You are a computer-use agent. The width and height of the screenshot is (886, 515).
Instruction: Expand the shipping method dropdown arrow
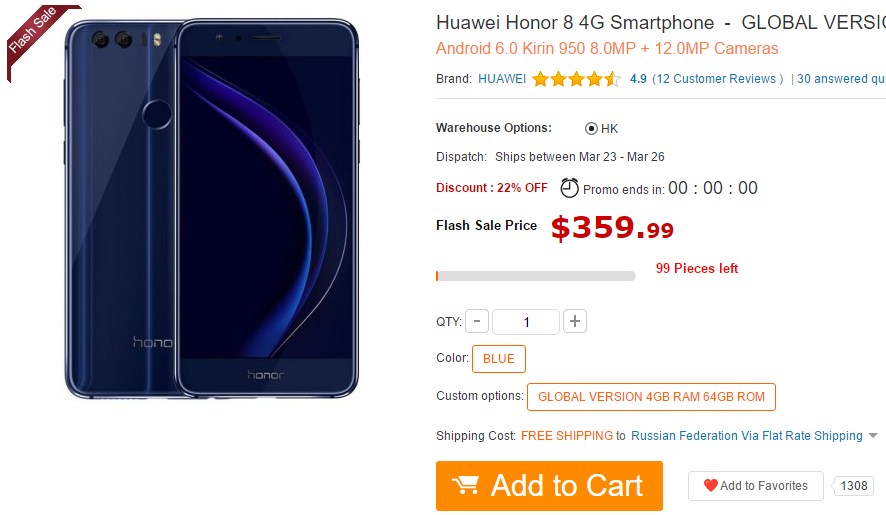tap(873, 435)
